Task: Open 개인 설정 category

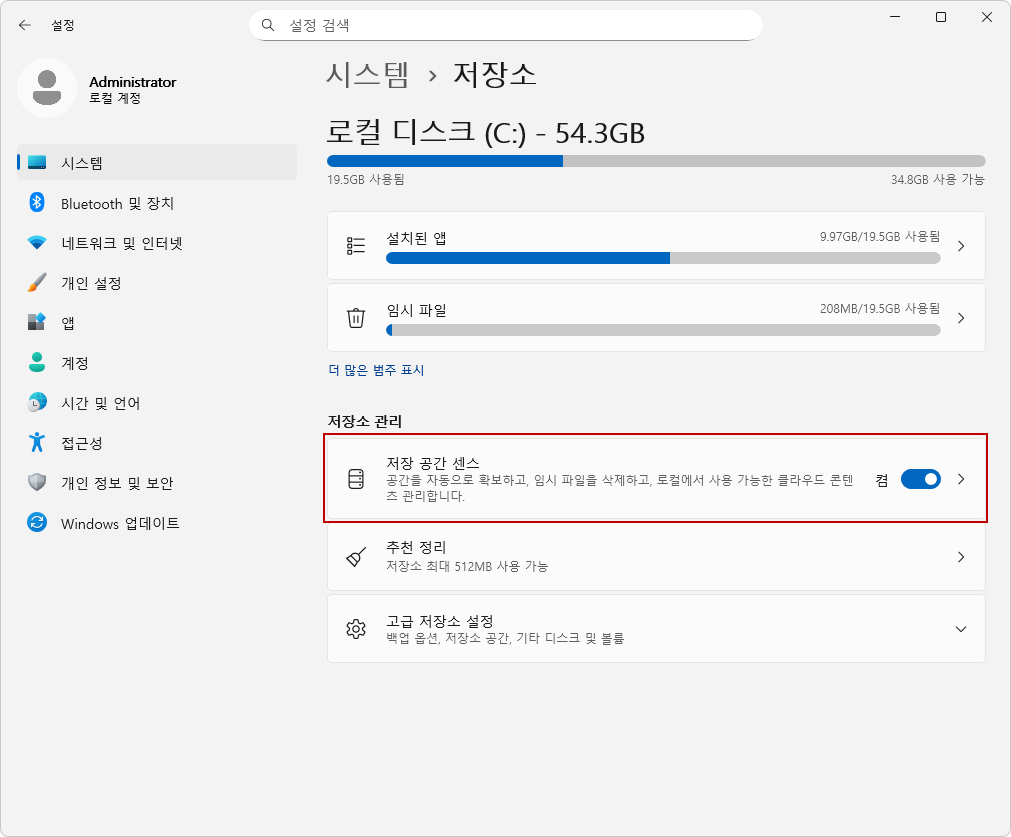Action: pos(157,283)
